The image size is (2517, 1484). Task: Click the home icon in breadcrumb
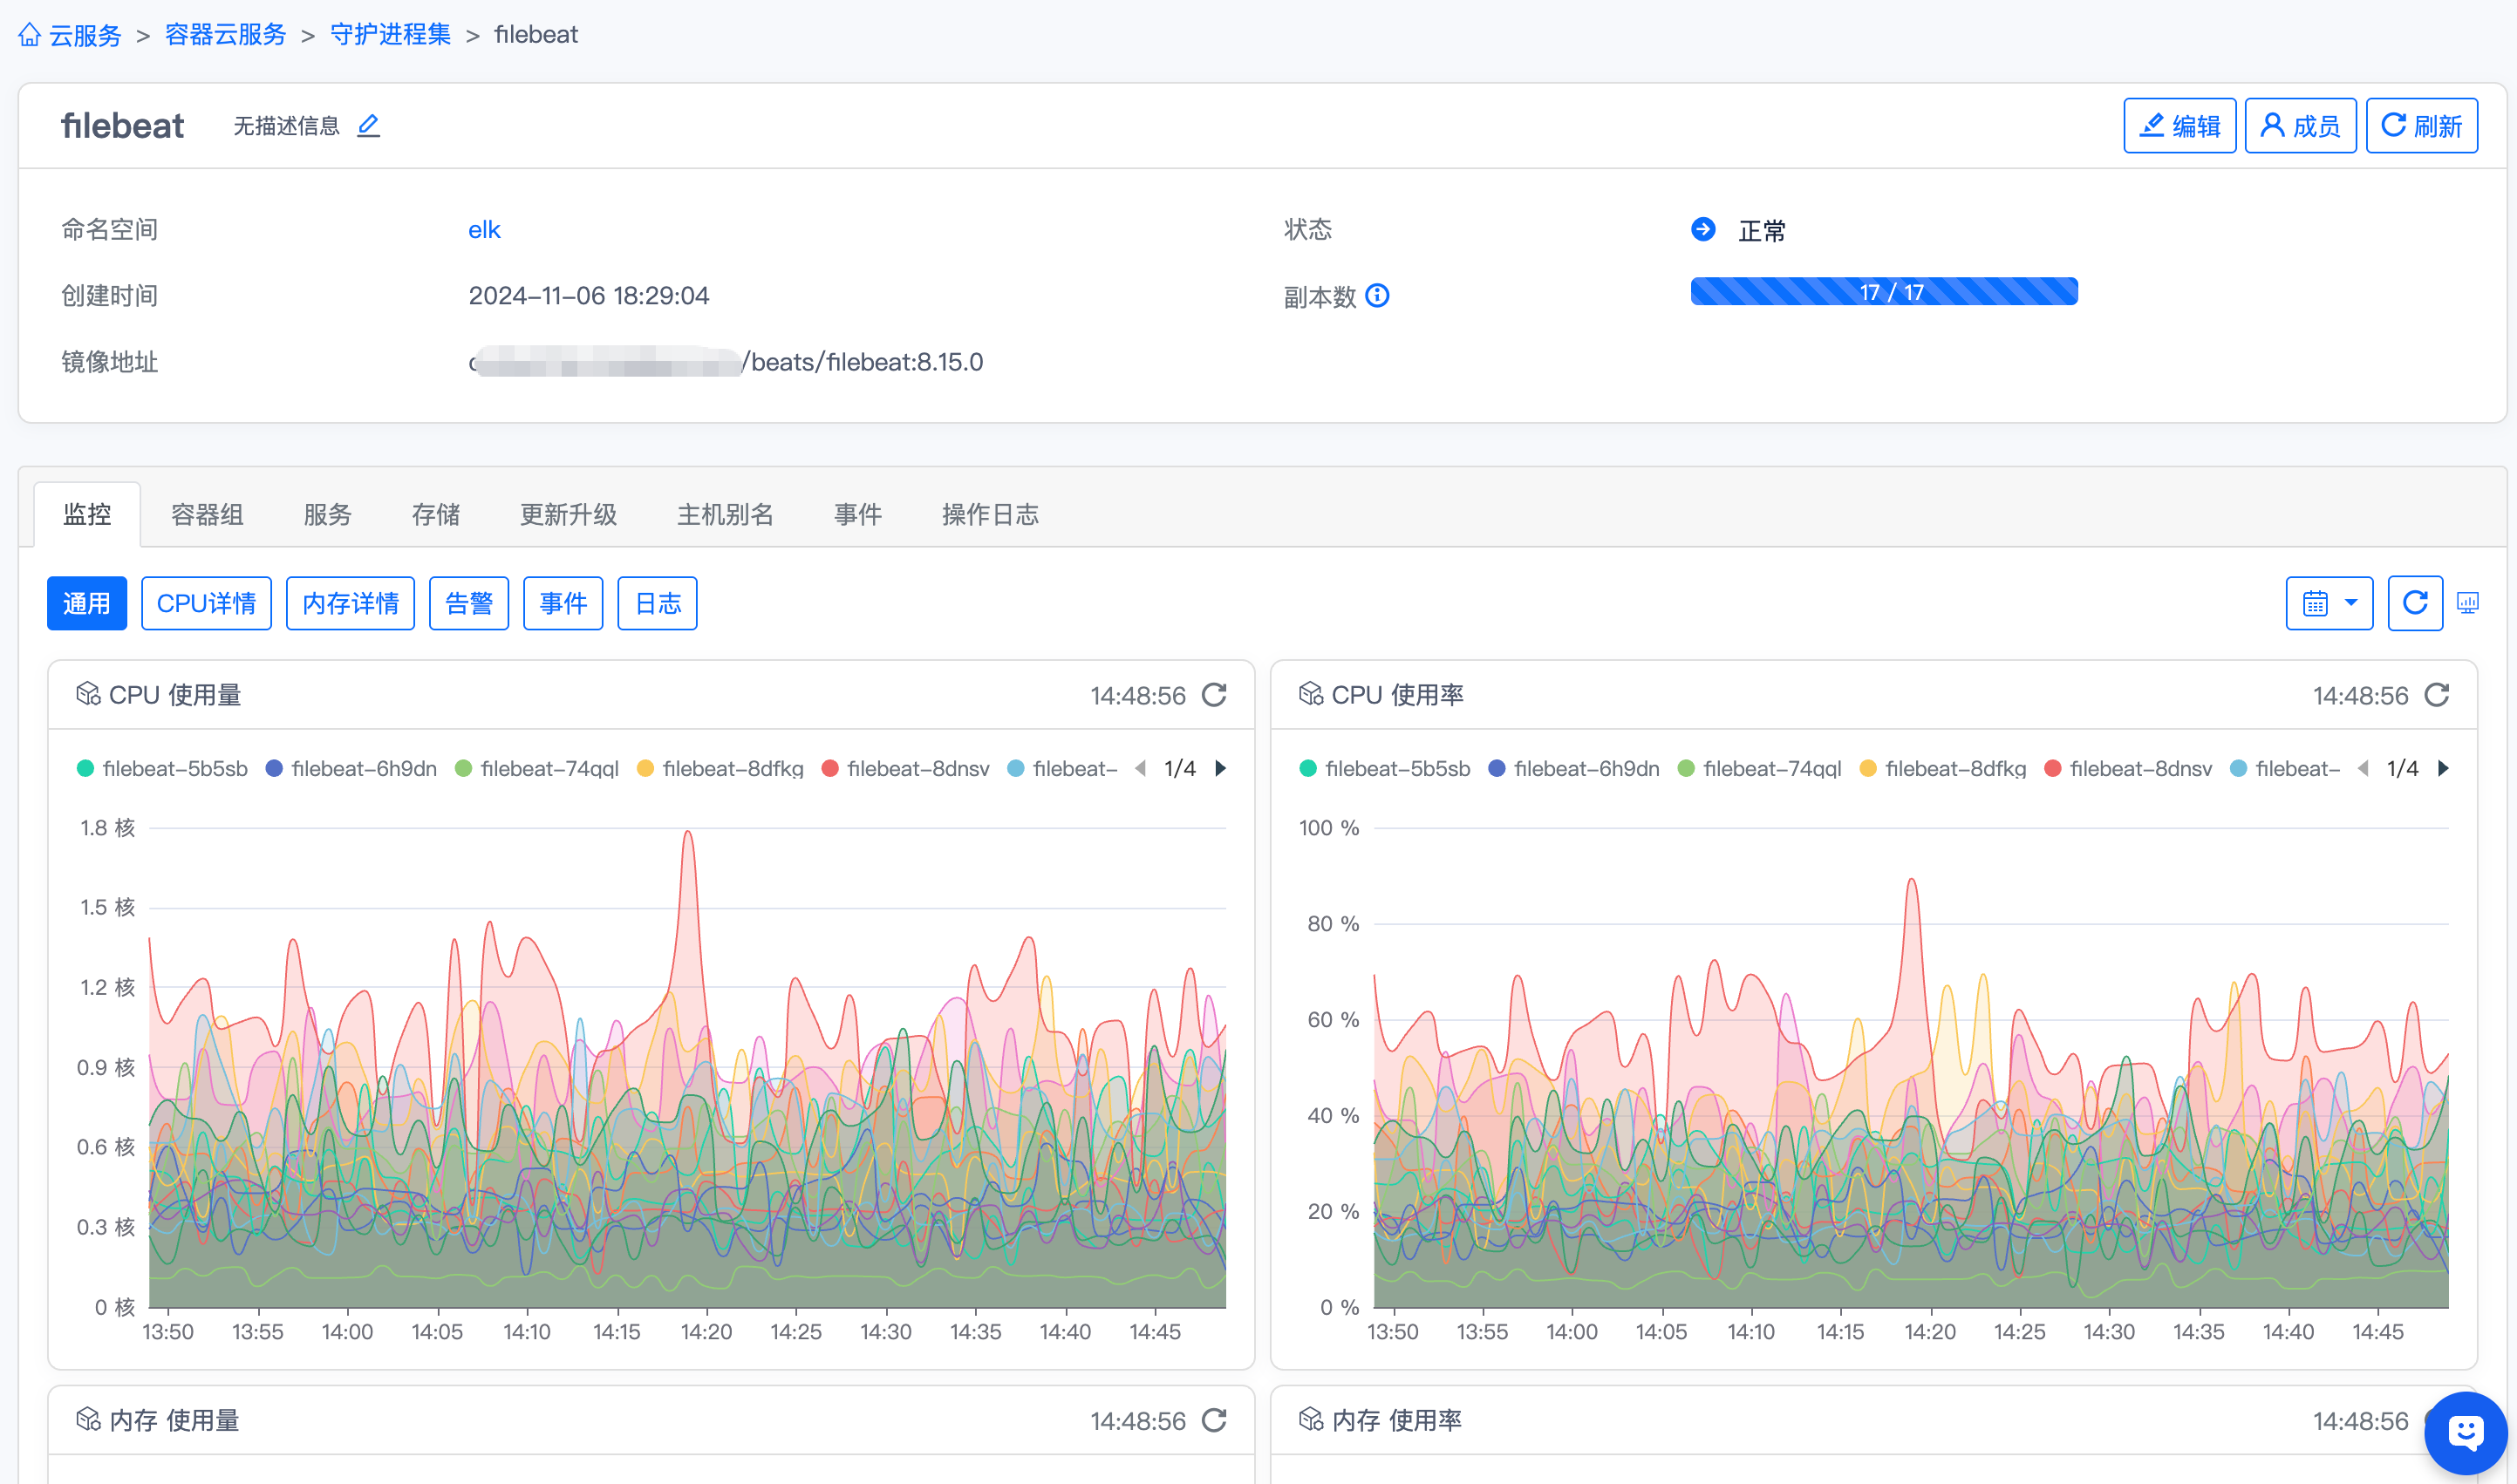coord(29,35)
